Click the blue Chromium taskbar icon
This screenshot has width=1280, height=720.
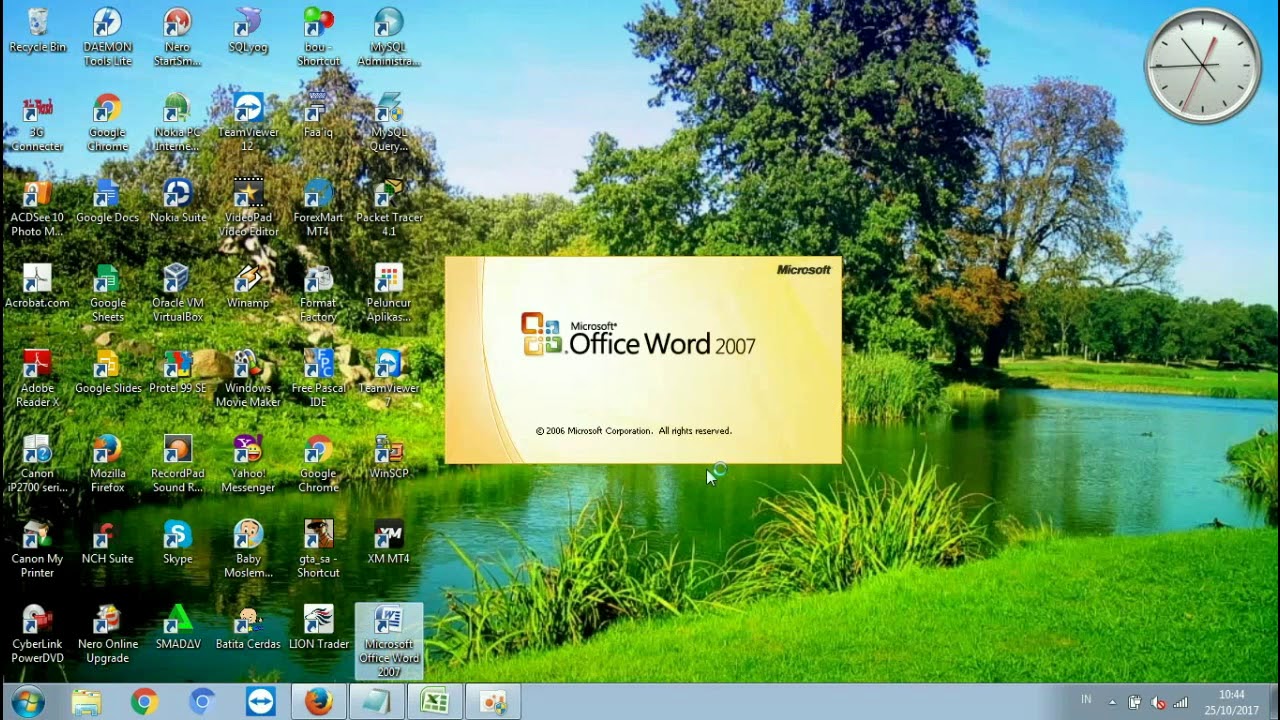(x=202, y=702)
